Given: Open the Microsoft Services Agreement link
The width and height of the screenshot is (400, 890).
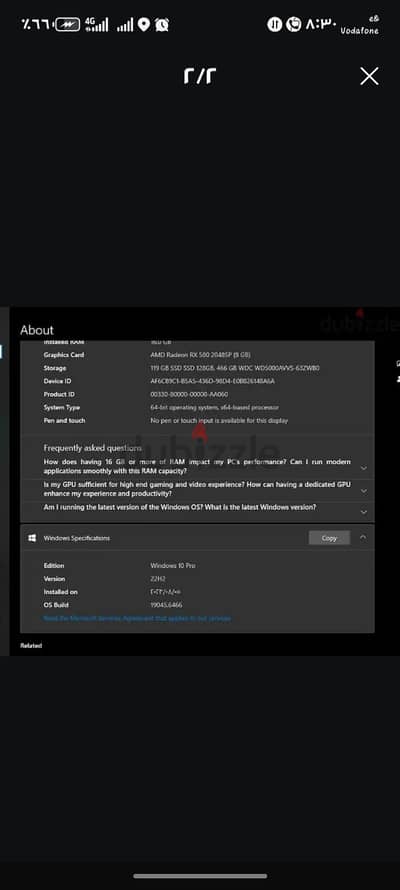Looking at the screenshot, I should pyautogui.click(x=137, y=618).
